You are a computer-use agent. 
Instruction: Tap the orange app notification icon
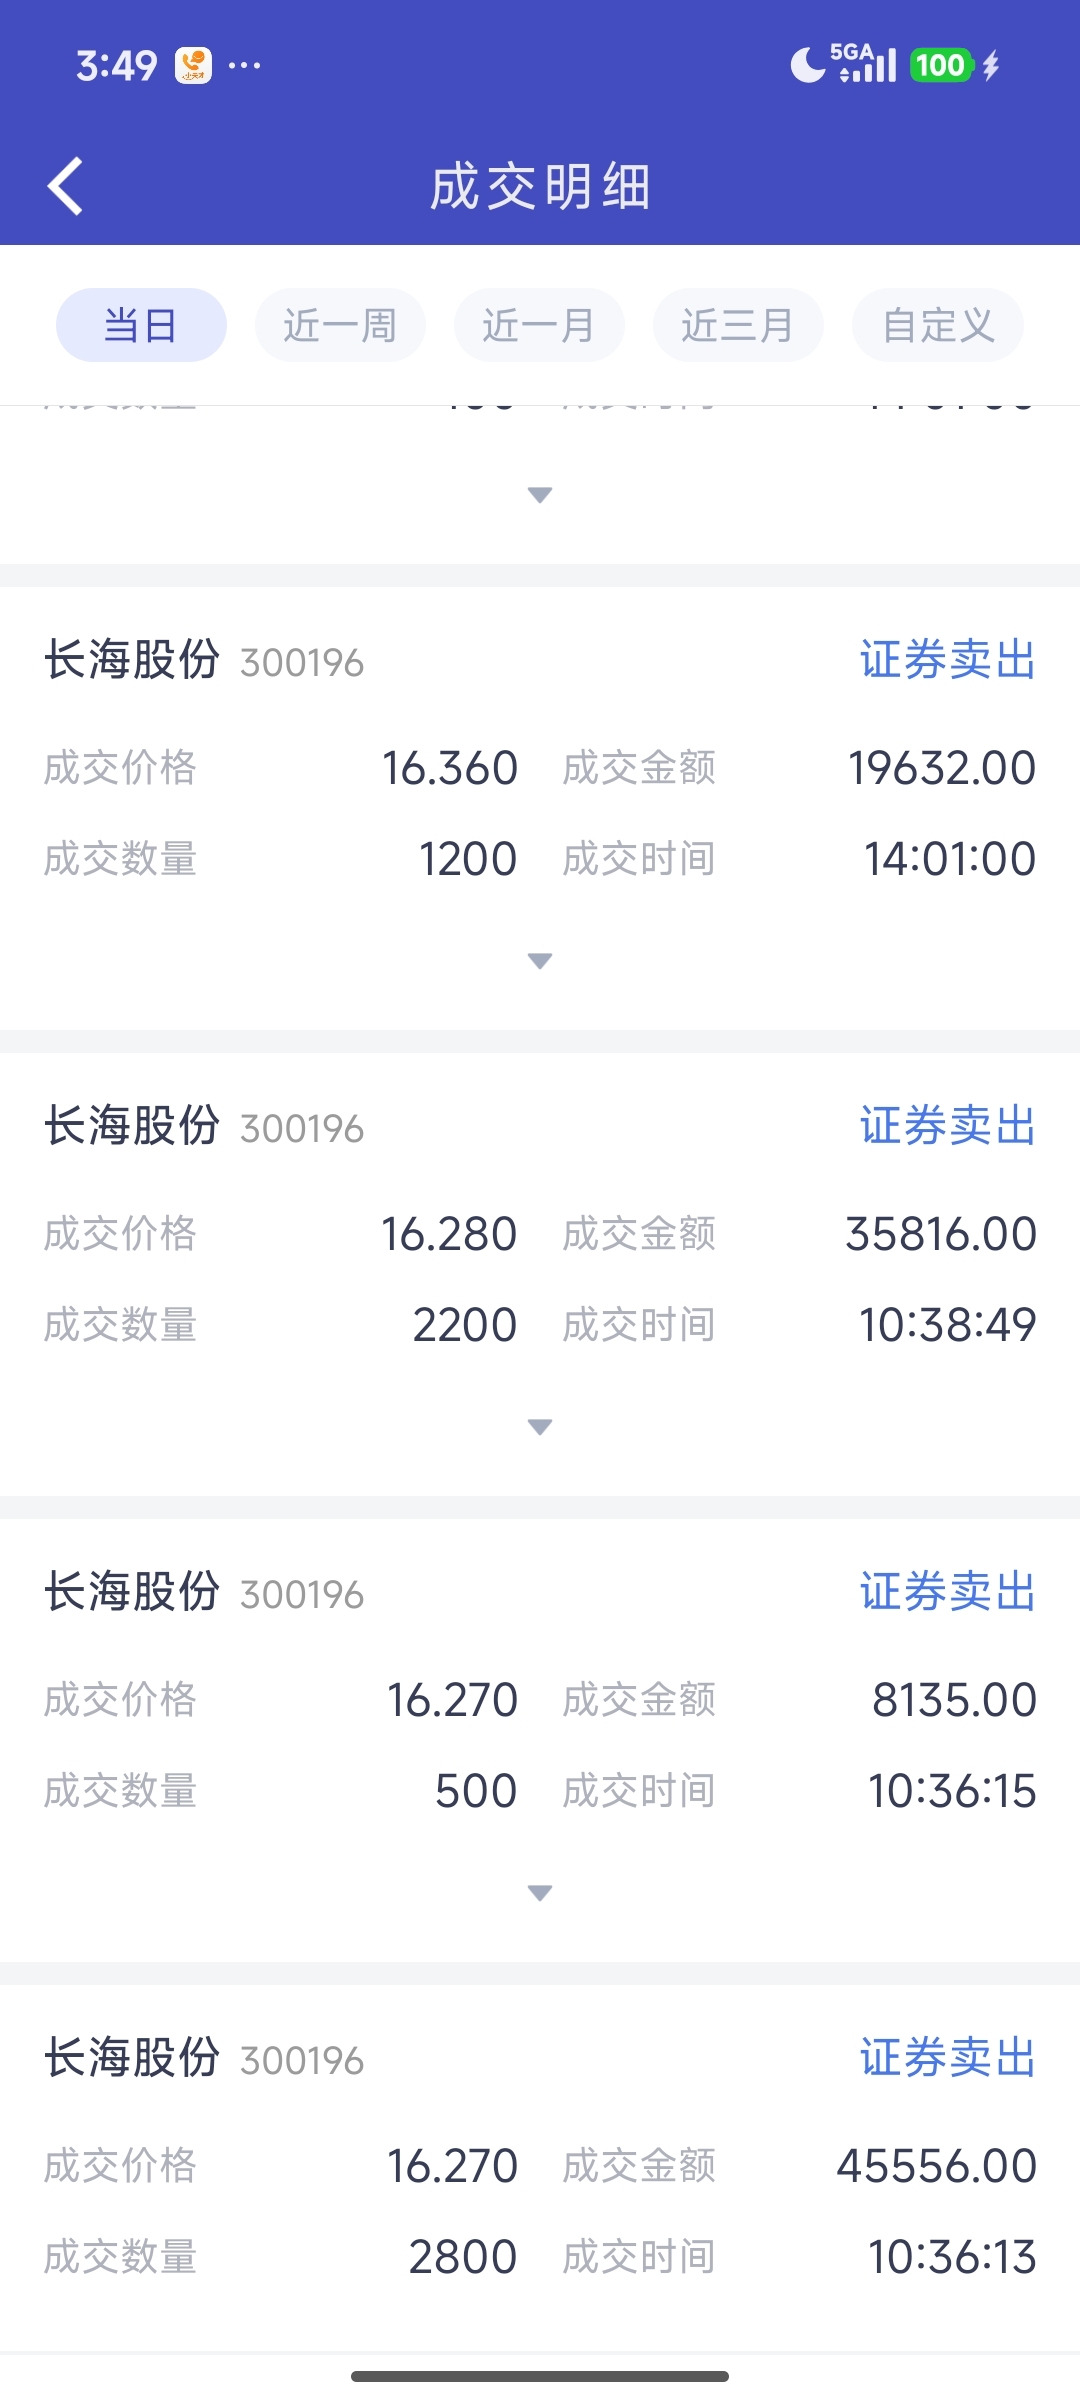(193, 66)
